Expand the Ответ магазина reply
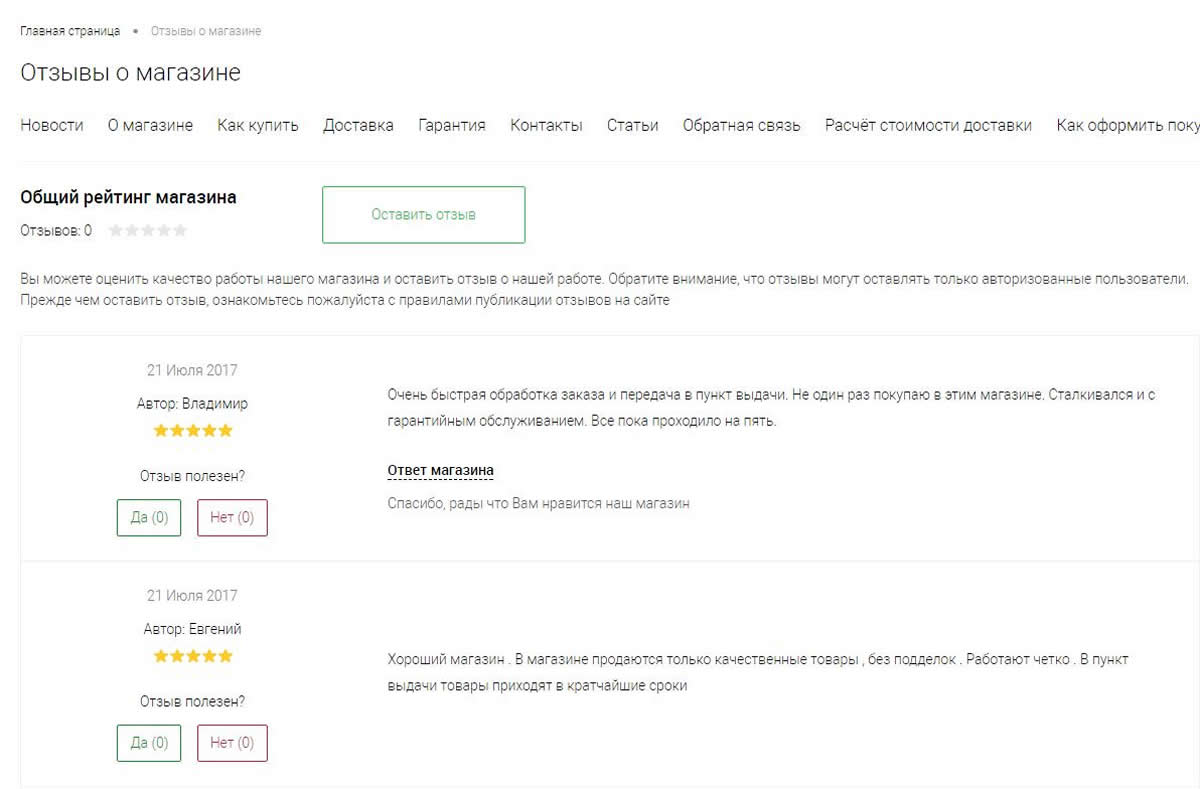The width and height of the screenshot is (1200, 789). pos(440,471)
